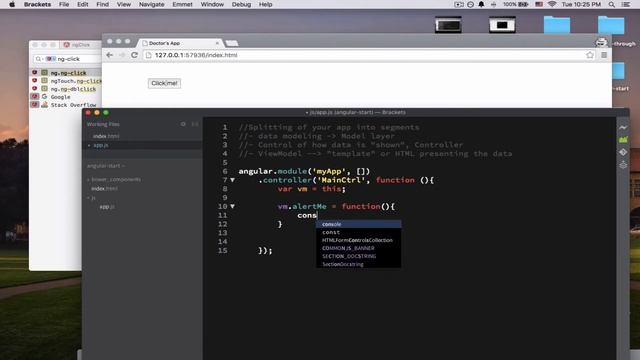Open Notification Center in the menu bar

coord(626,4)
